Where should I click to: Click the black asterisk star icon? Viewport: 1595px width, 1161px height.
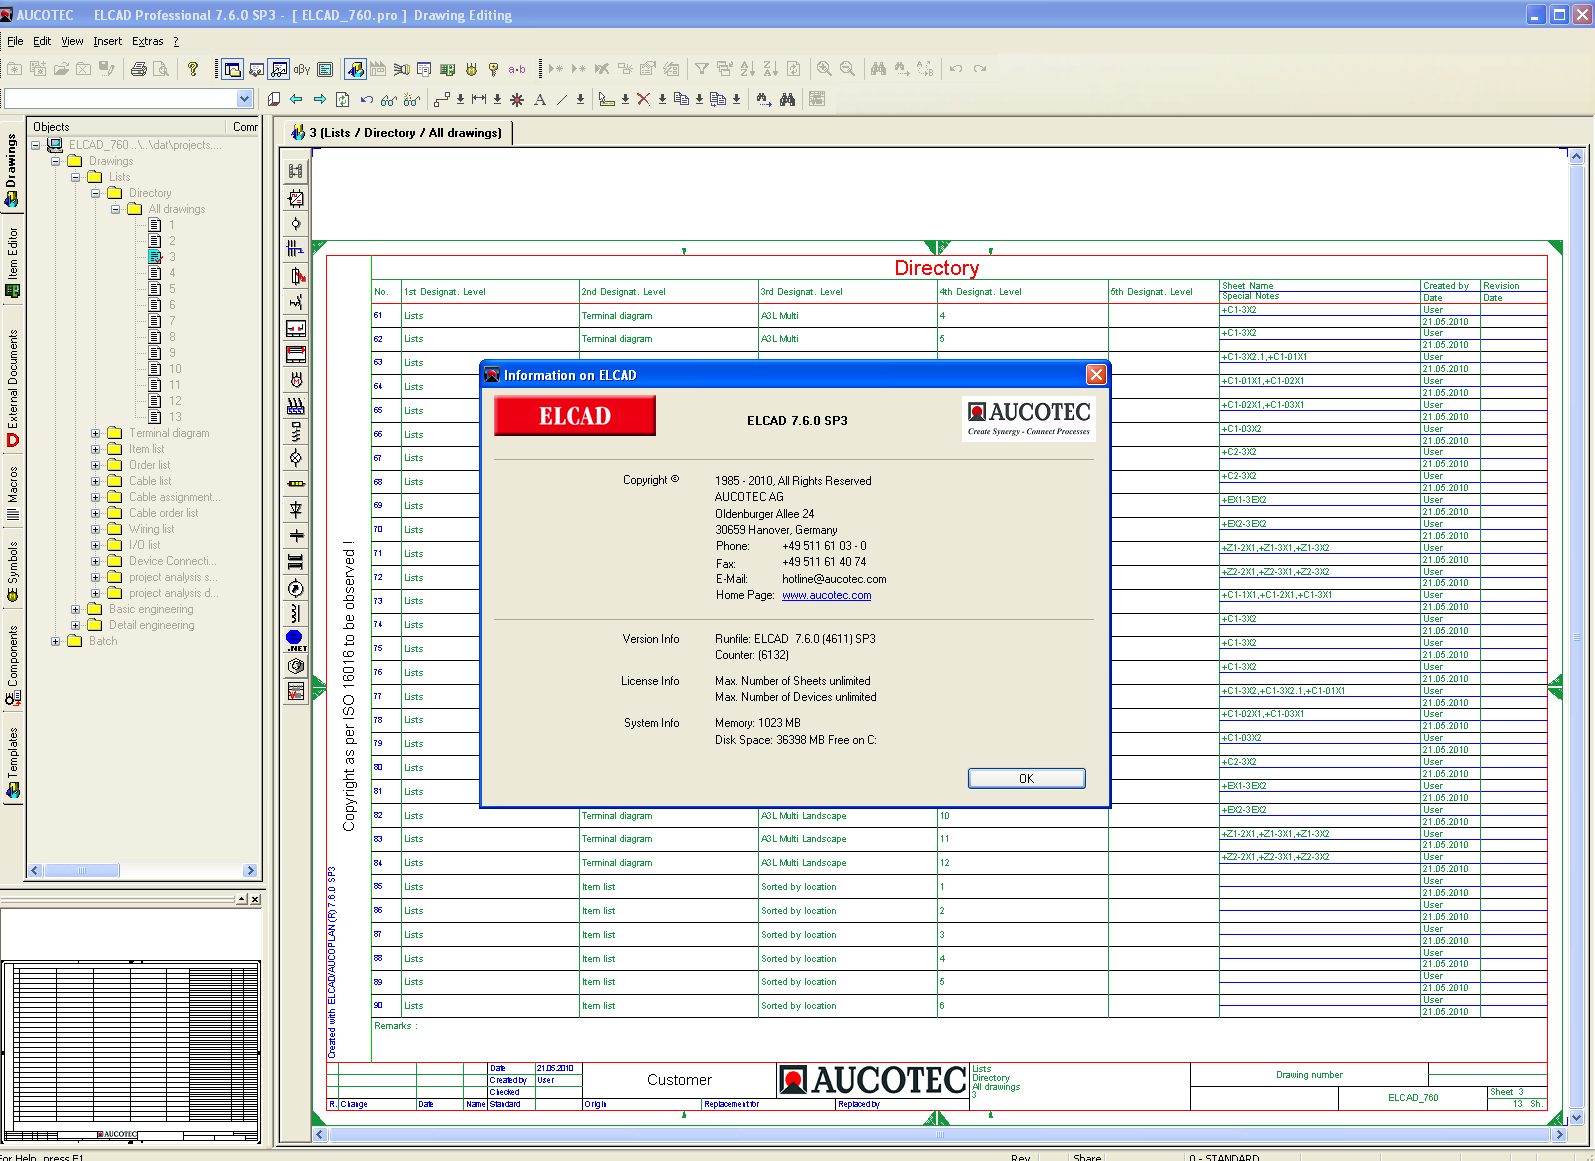(x=517, y=99)
